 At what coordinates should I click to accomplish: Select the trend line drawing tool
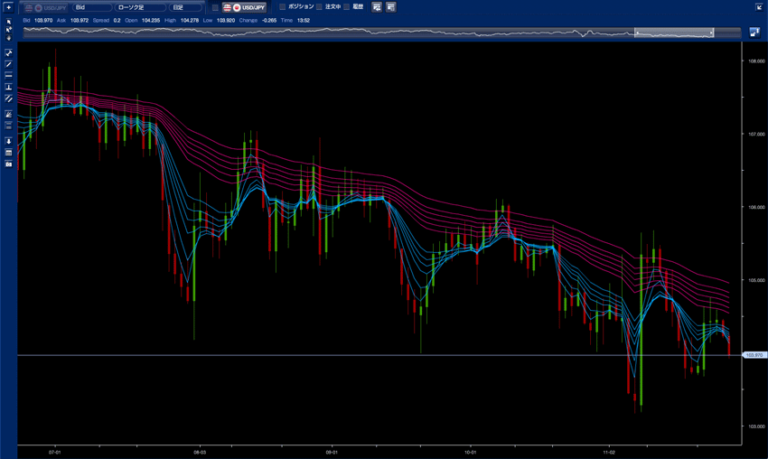coord(8,63)
